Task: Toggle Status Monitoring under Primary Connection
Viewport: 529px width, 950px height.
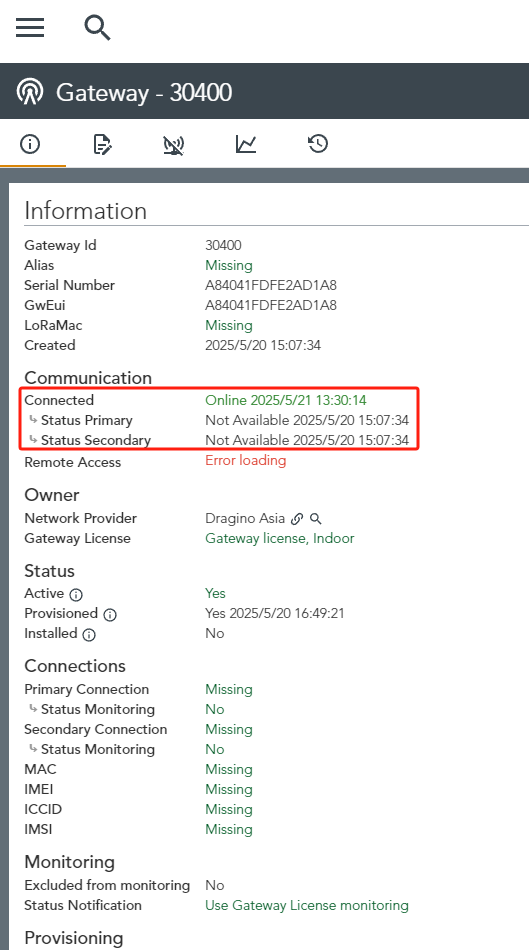Action: tap(215, 709)
